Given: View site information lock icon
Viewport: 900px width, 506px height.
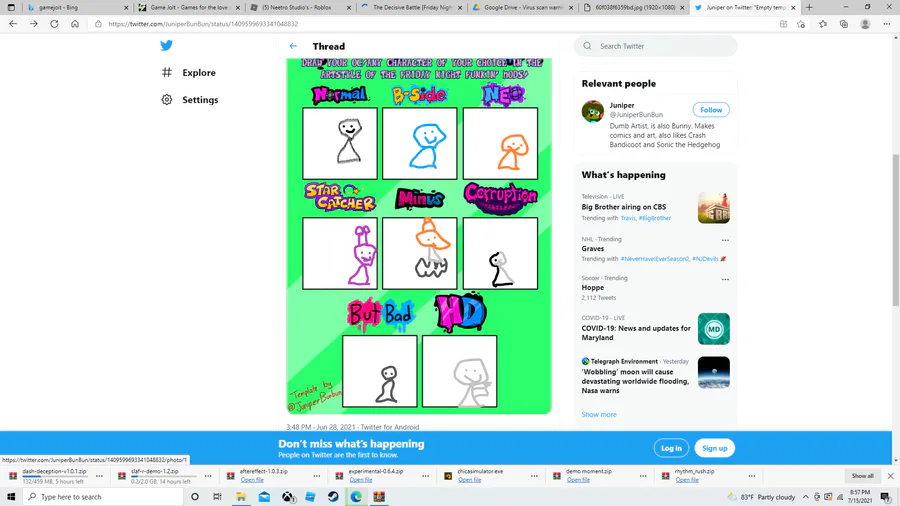Looking at the screenshot, I should tap(98, 24).
